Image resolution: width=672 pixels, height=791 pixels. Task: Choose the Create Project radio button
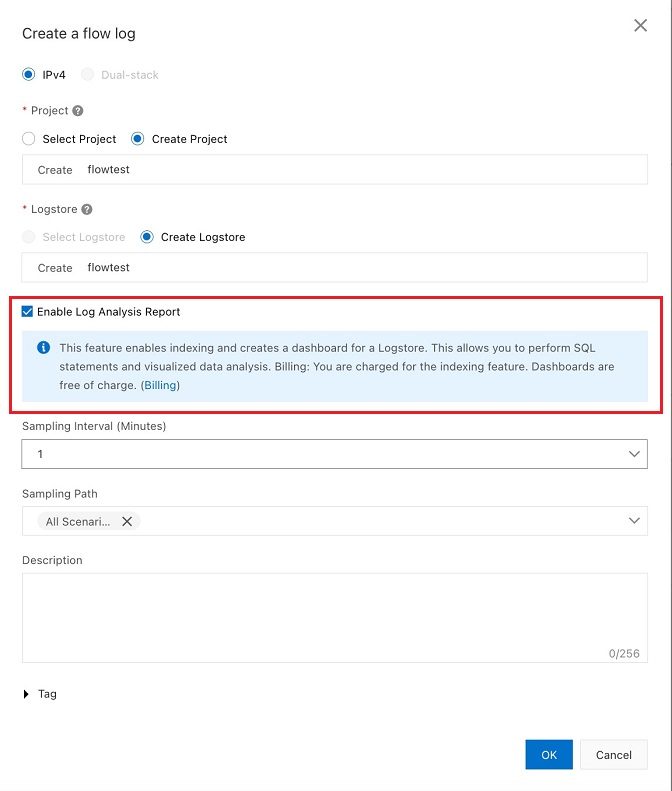point(138,139)
